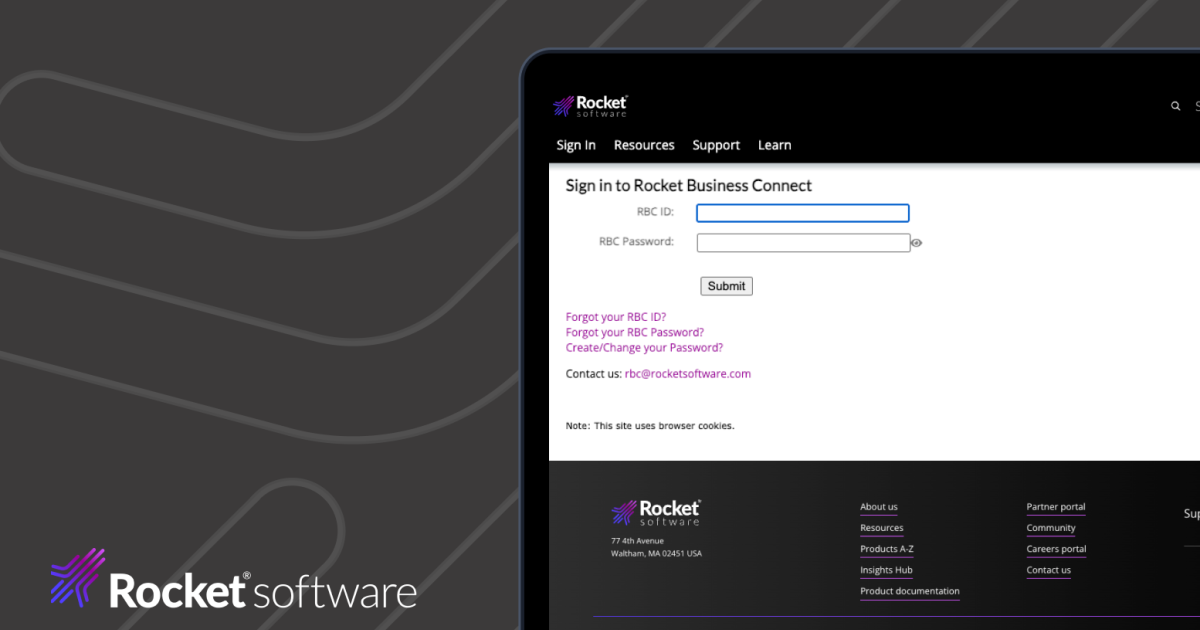Open the Support navigation menu
The height and width of the screenshot is (630, 1200).
716,145
